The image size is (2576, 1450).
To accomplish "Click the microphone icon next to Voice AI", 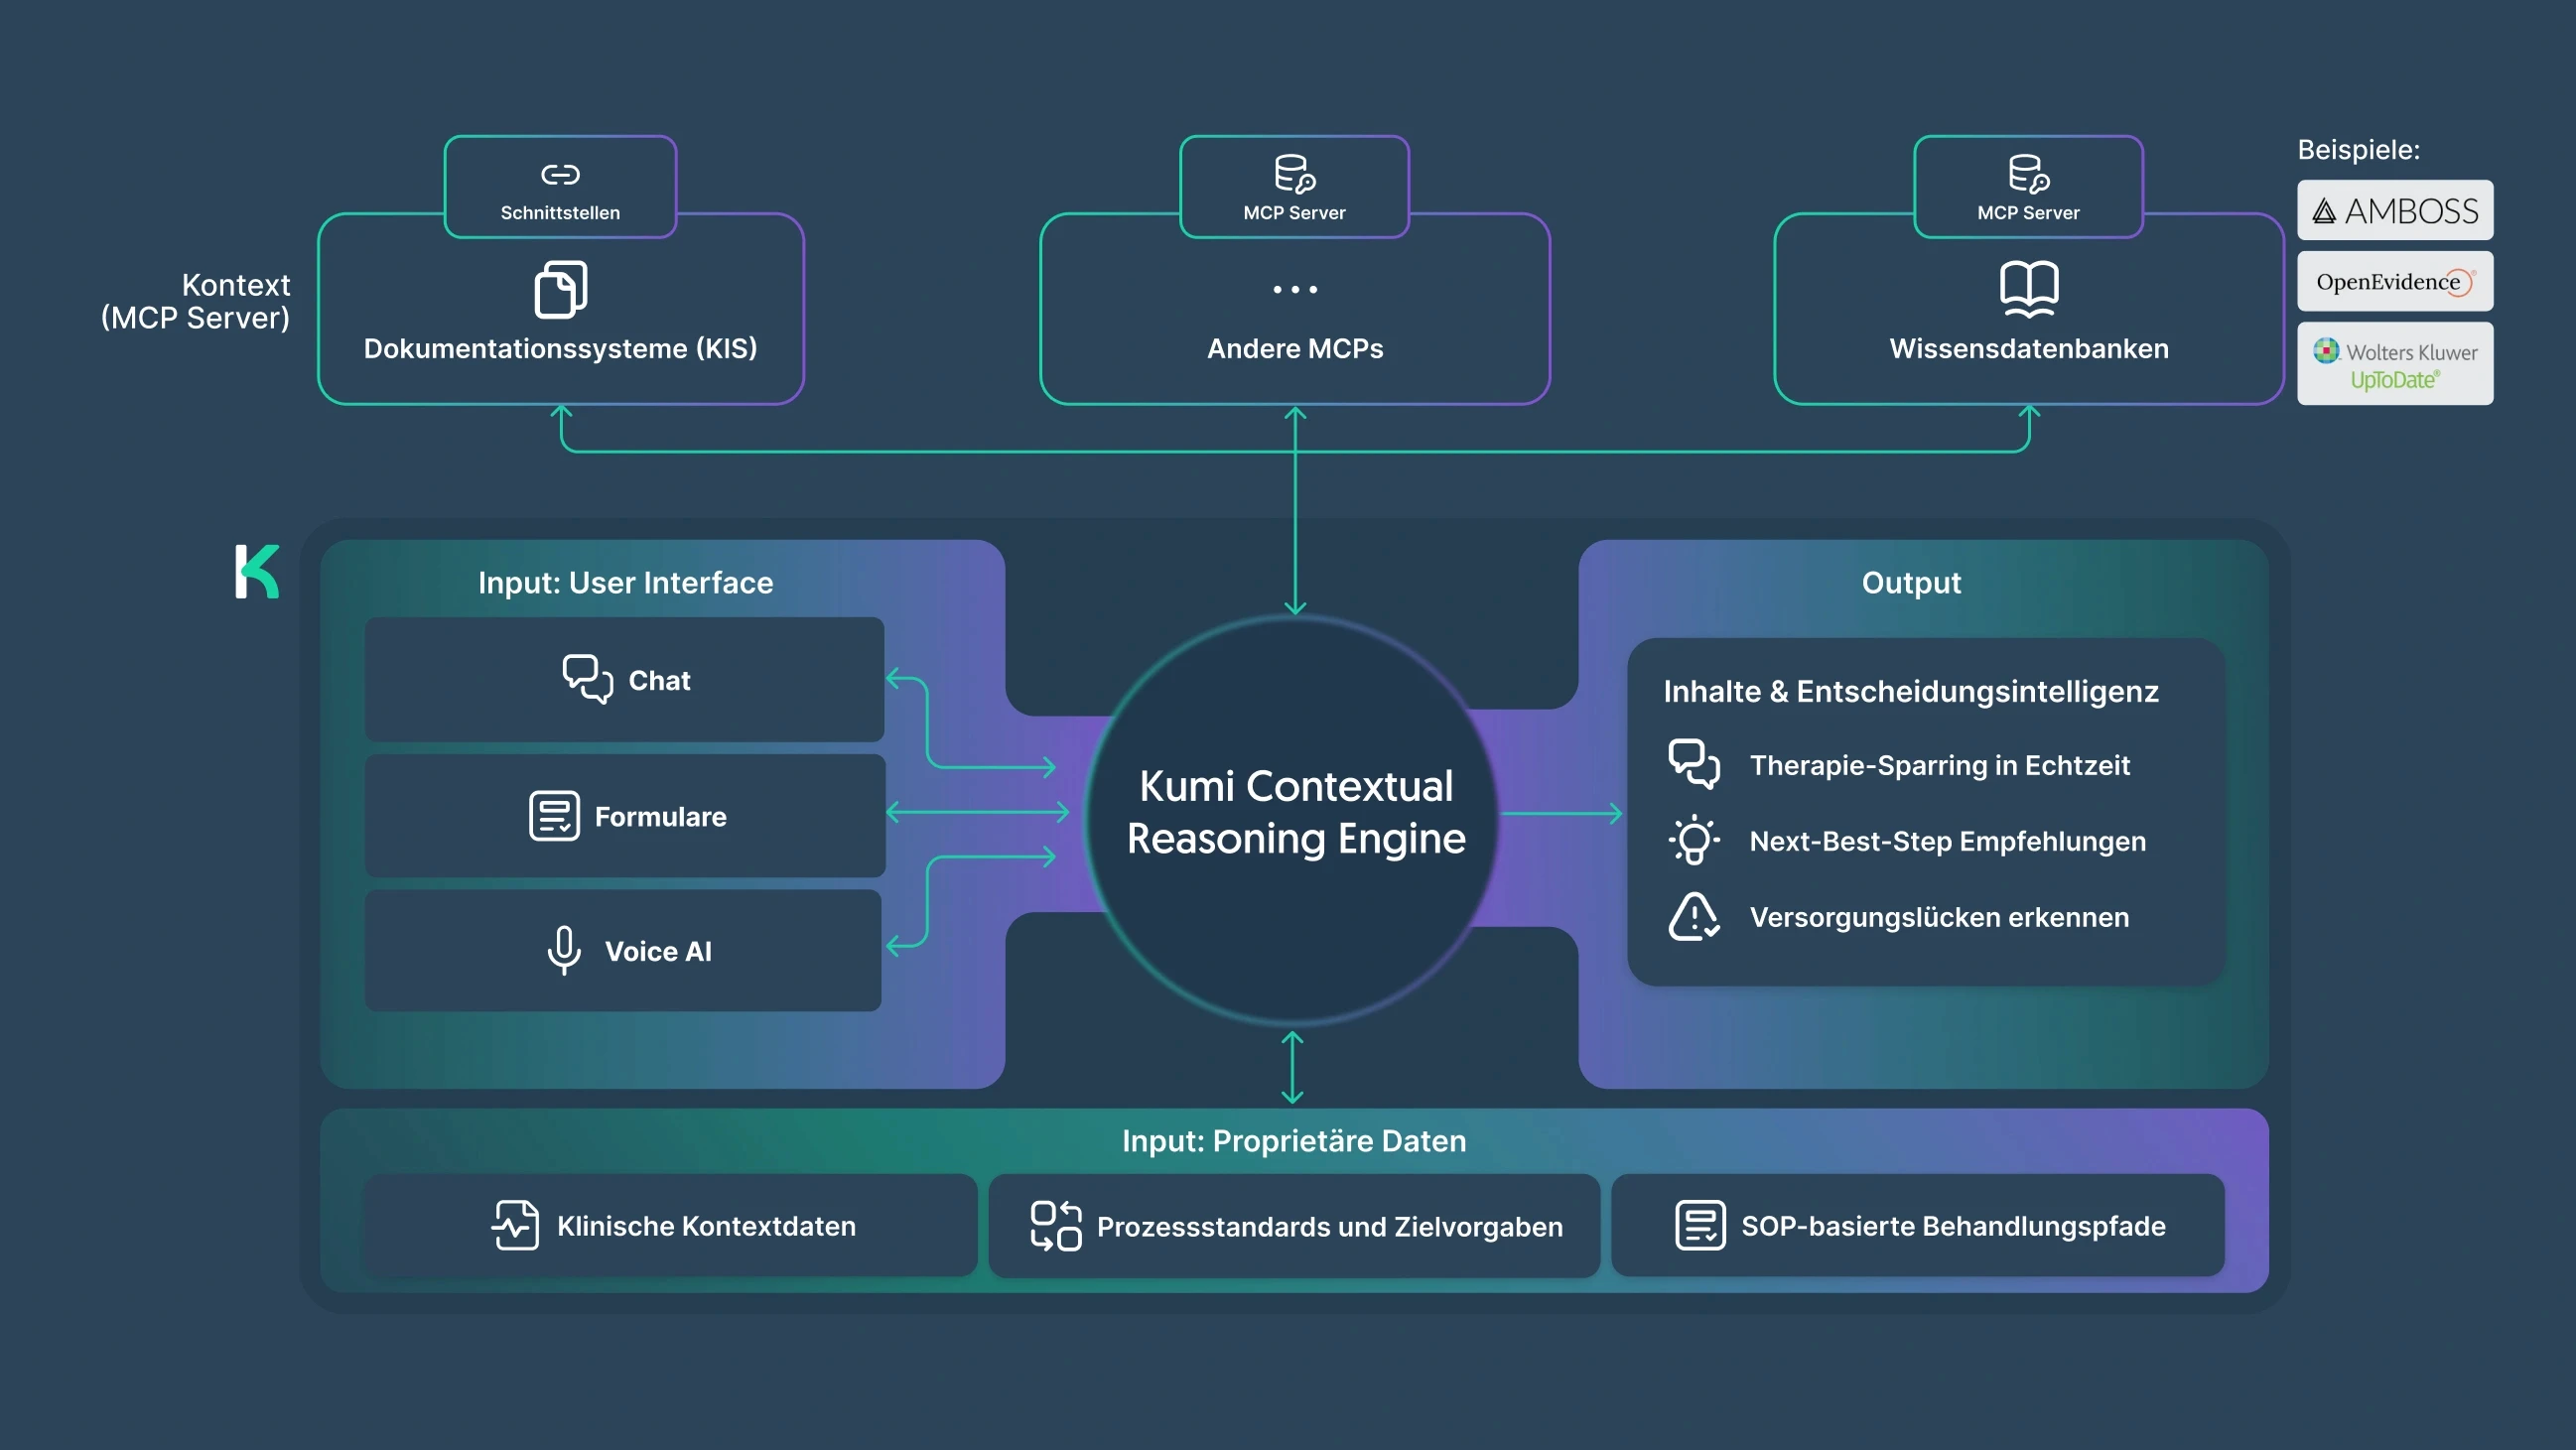I will click(564, 950).
